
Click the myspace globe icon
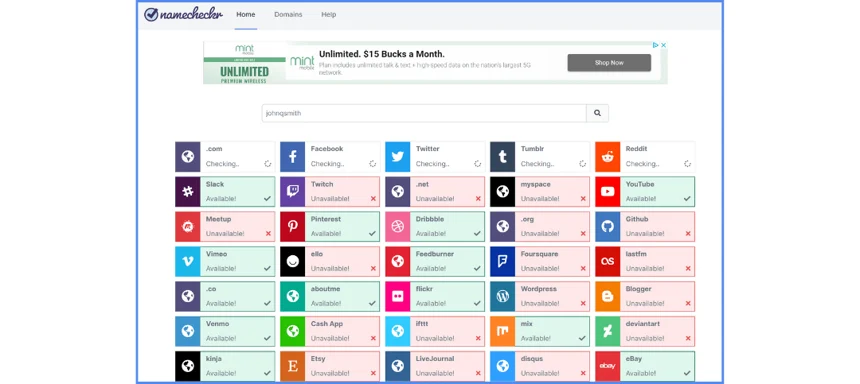pyautogui.click(x=502, y=191)
